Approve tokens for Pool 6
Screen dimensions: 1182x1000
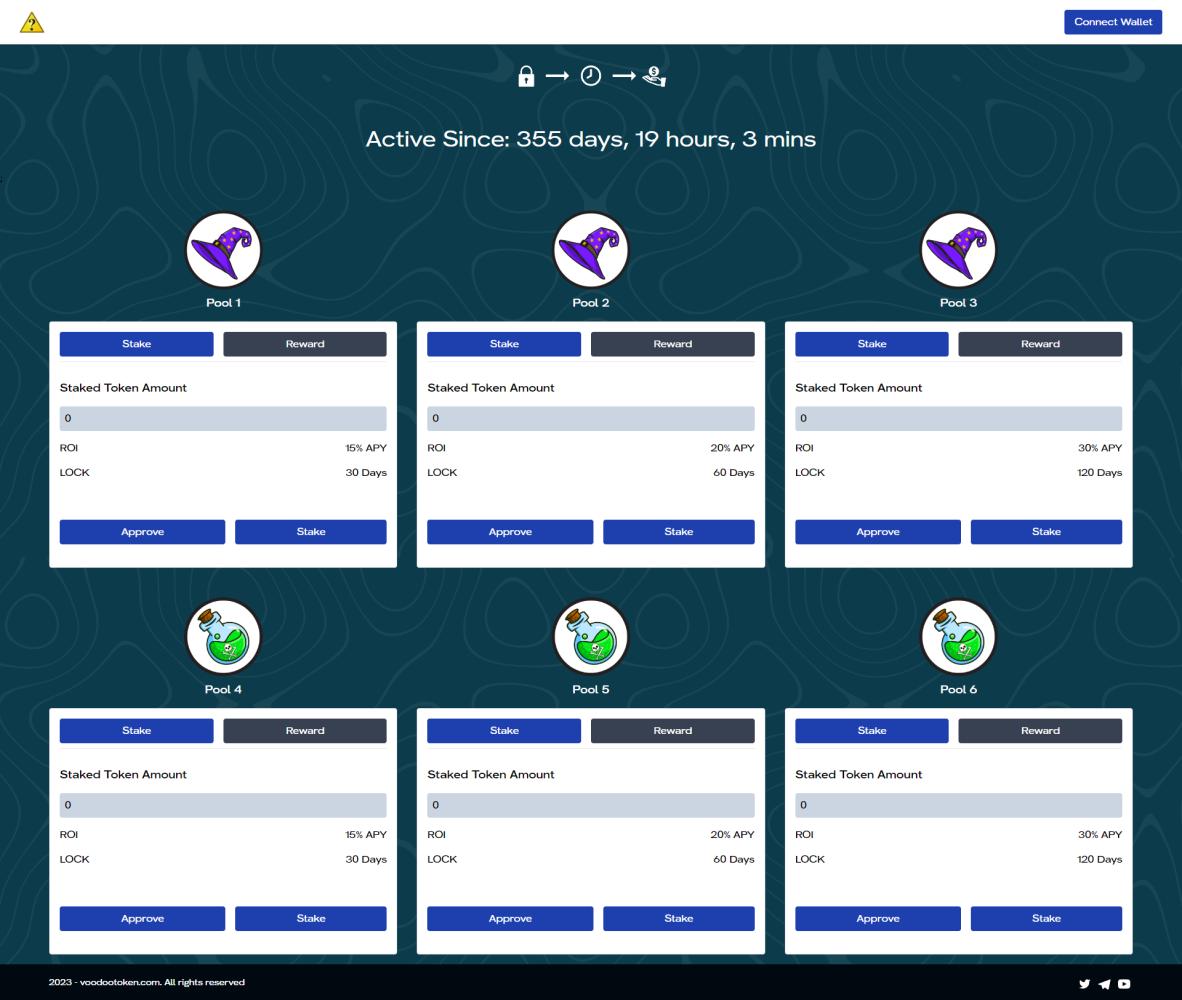(x=877, y=919)
